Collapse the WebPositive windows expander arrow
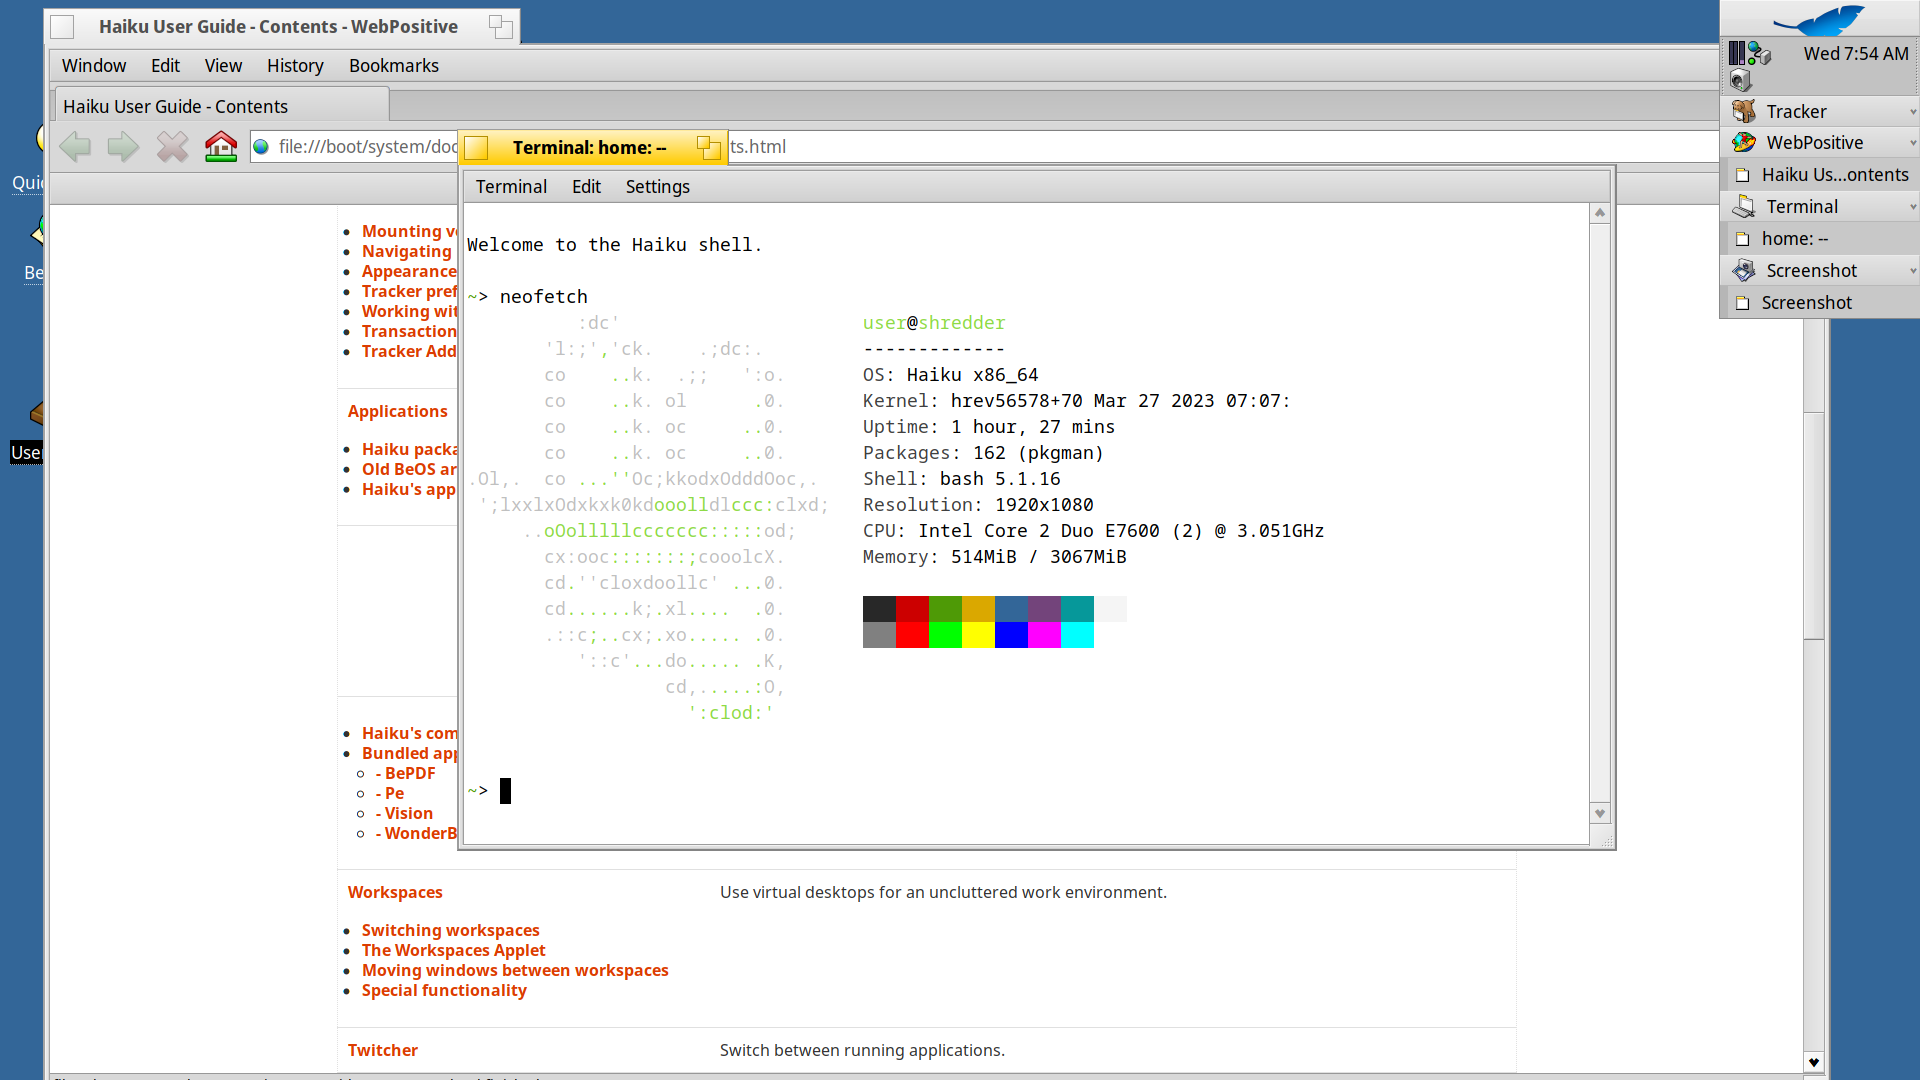Image resolution: width=1920 pixels, height=1080 pixels. tap(1912, 143)
